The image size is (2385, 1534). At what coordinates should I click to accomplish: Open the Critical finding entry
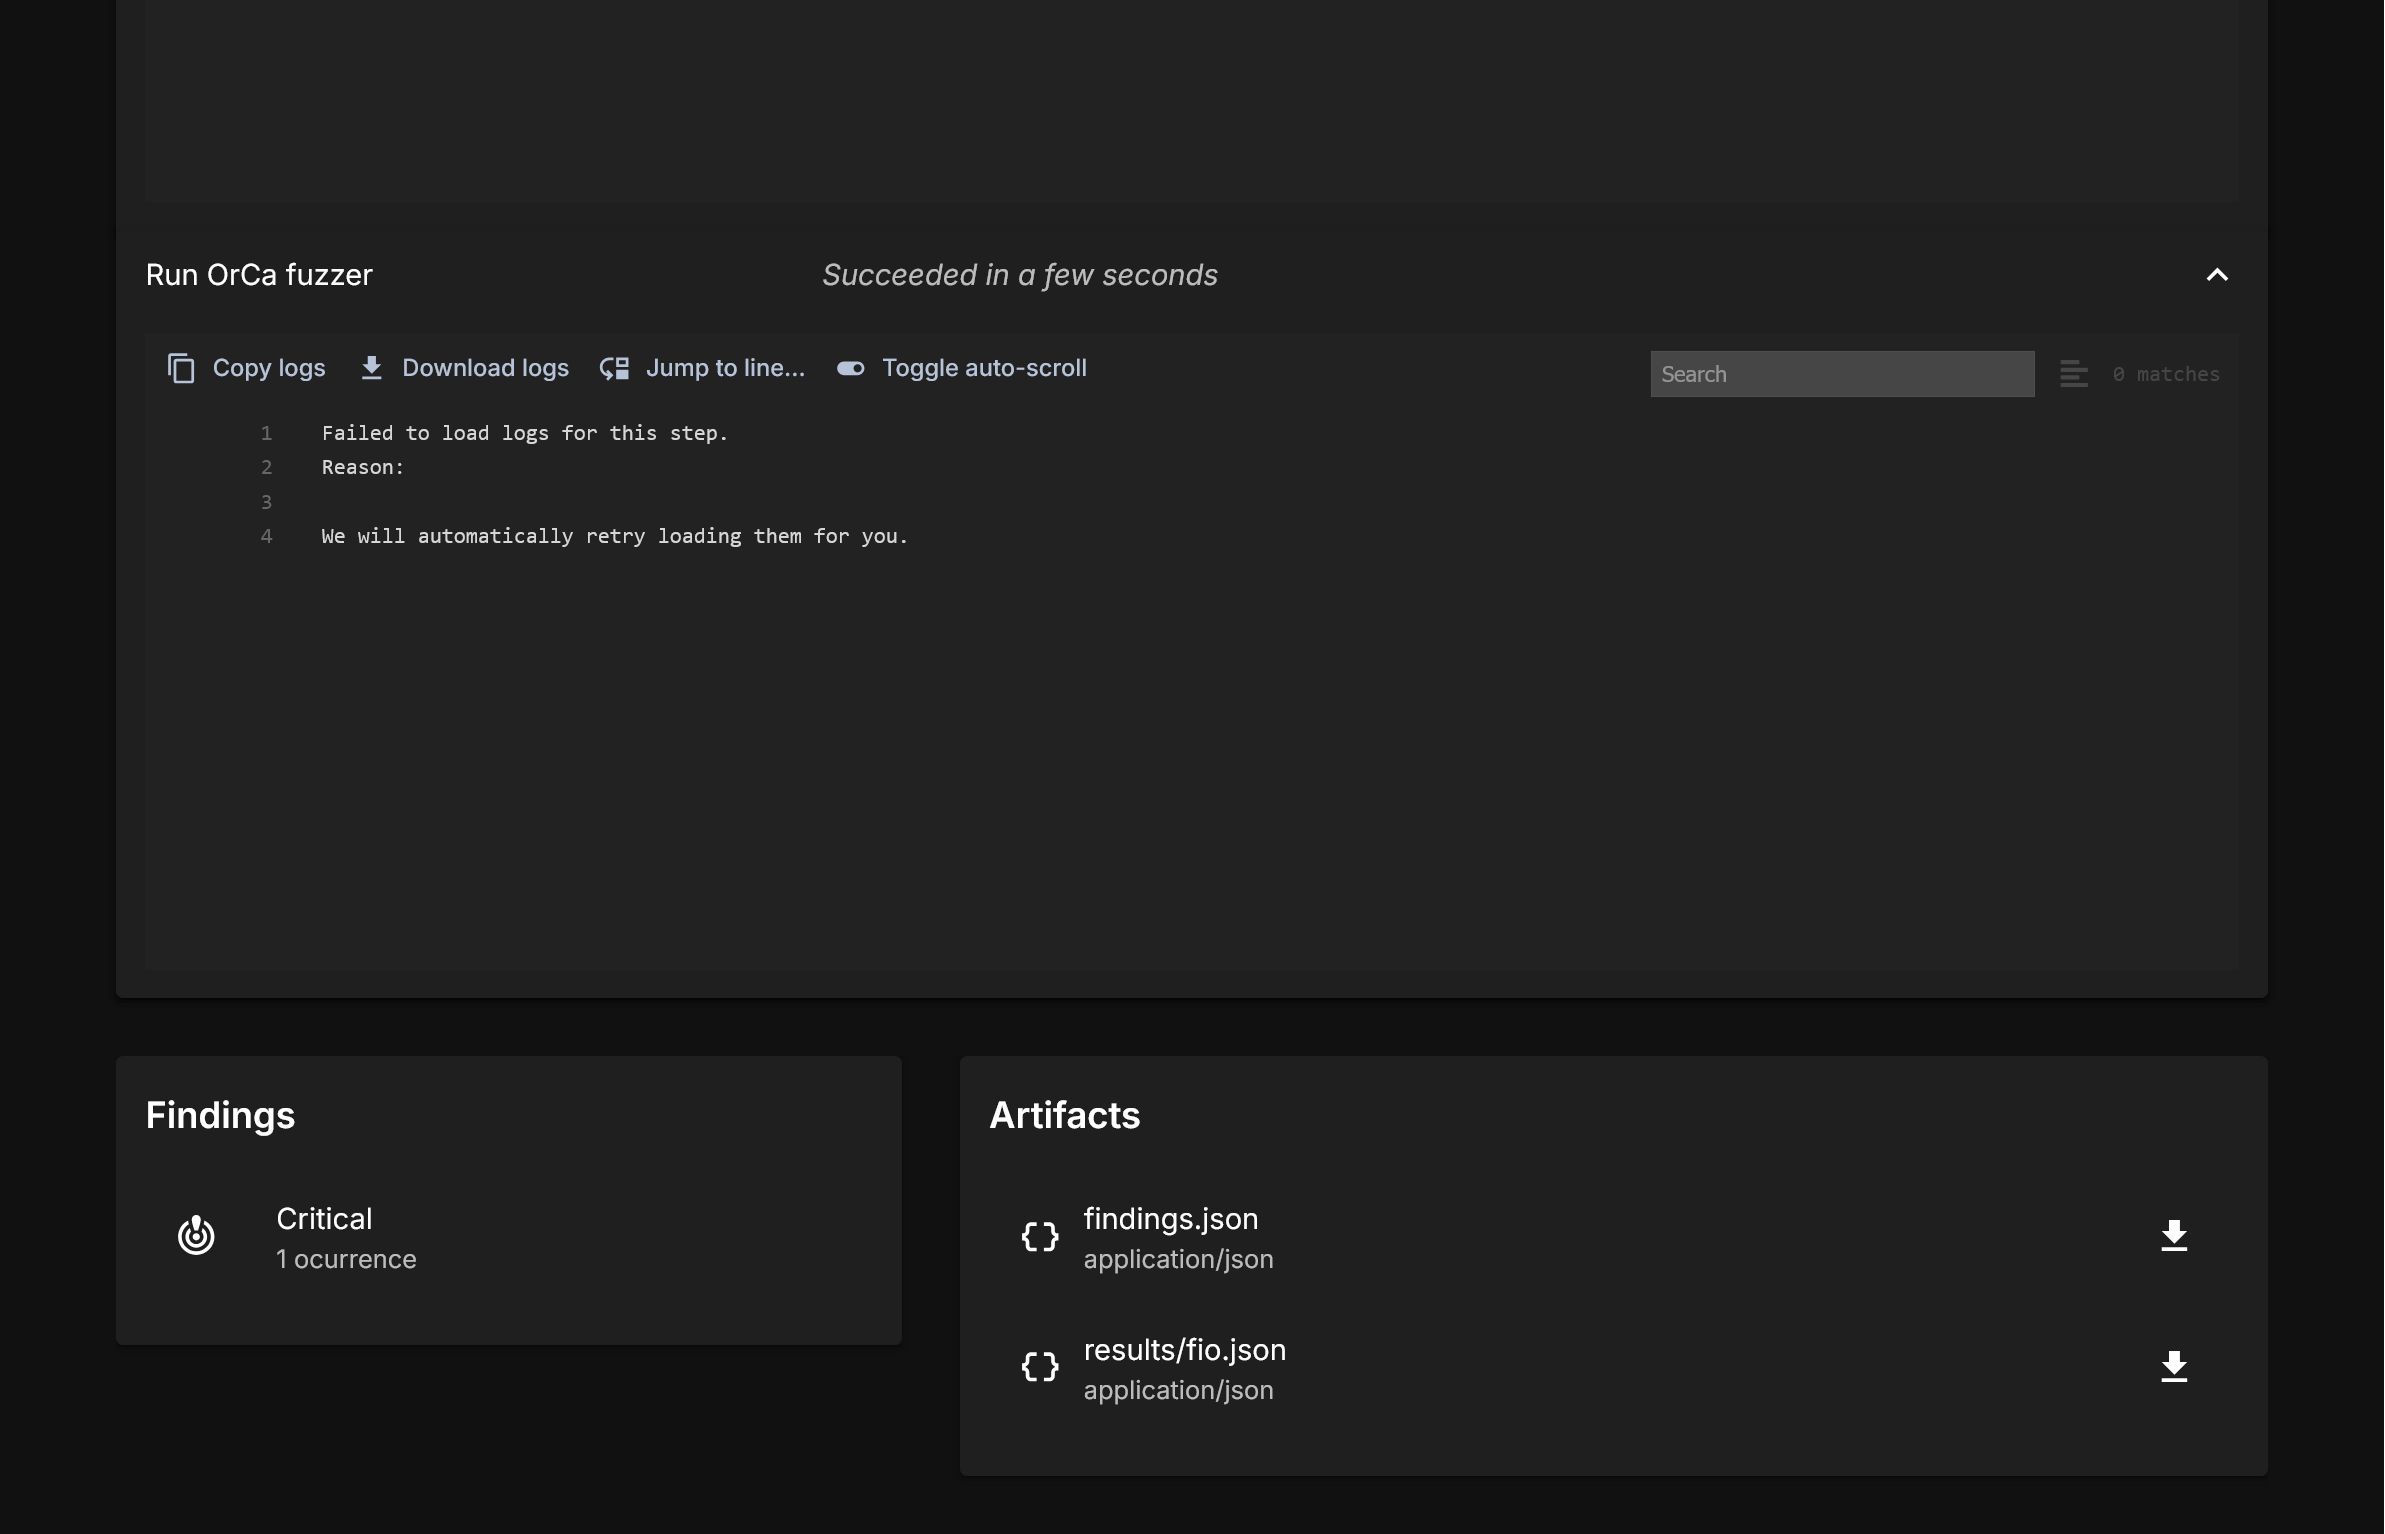point(509,1237)
